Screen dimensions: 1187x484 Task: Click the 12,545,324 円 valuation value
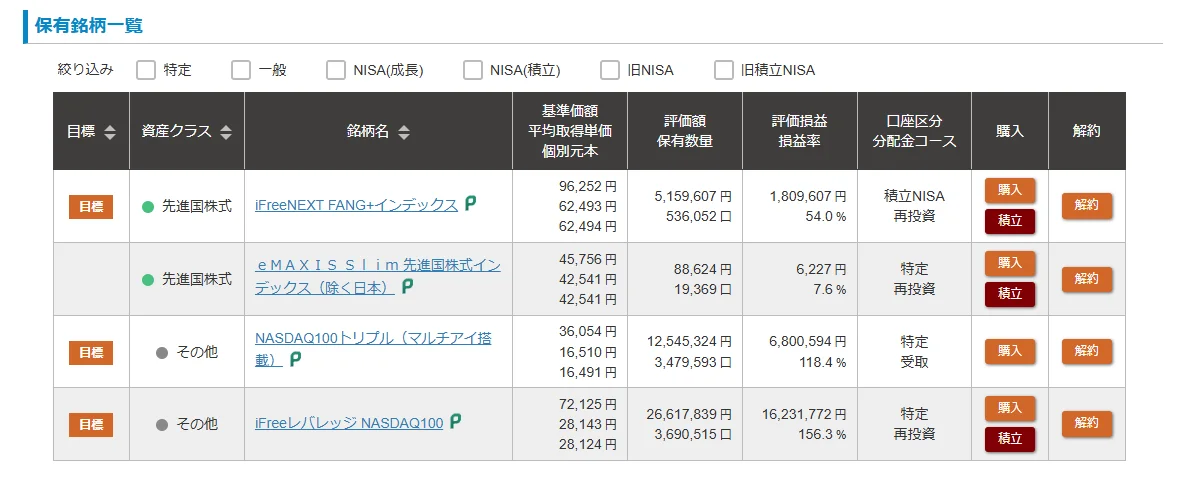[x=689, y=342]
